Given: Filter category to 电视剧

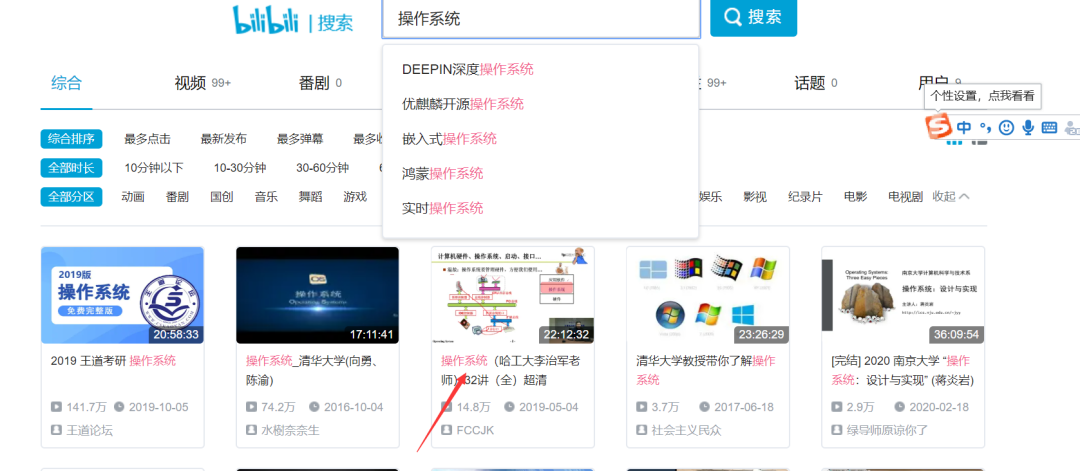Looking at the screenshot, I should pyautogui.click(x=905, y=197).
